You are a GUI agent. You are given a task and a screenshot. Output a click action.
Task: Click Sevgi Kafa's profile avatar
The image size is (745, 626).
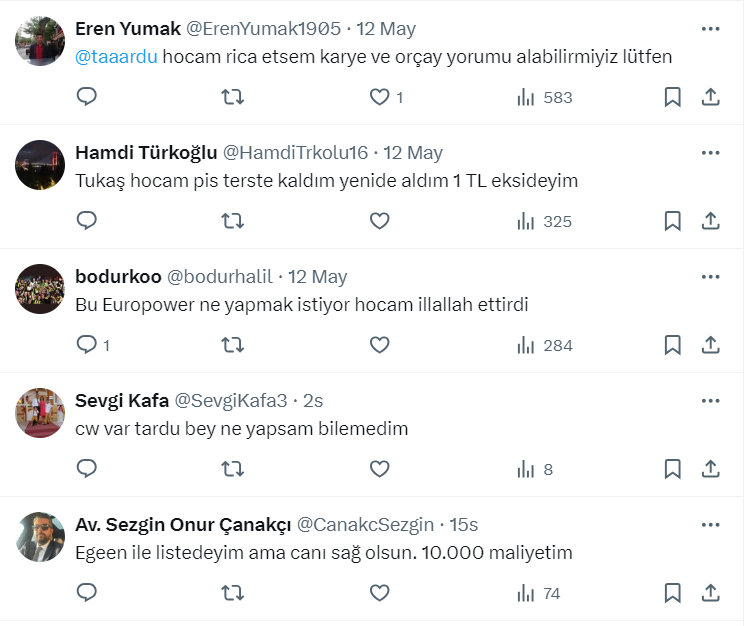pos(41,413)
